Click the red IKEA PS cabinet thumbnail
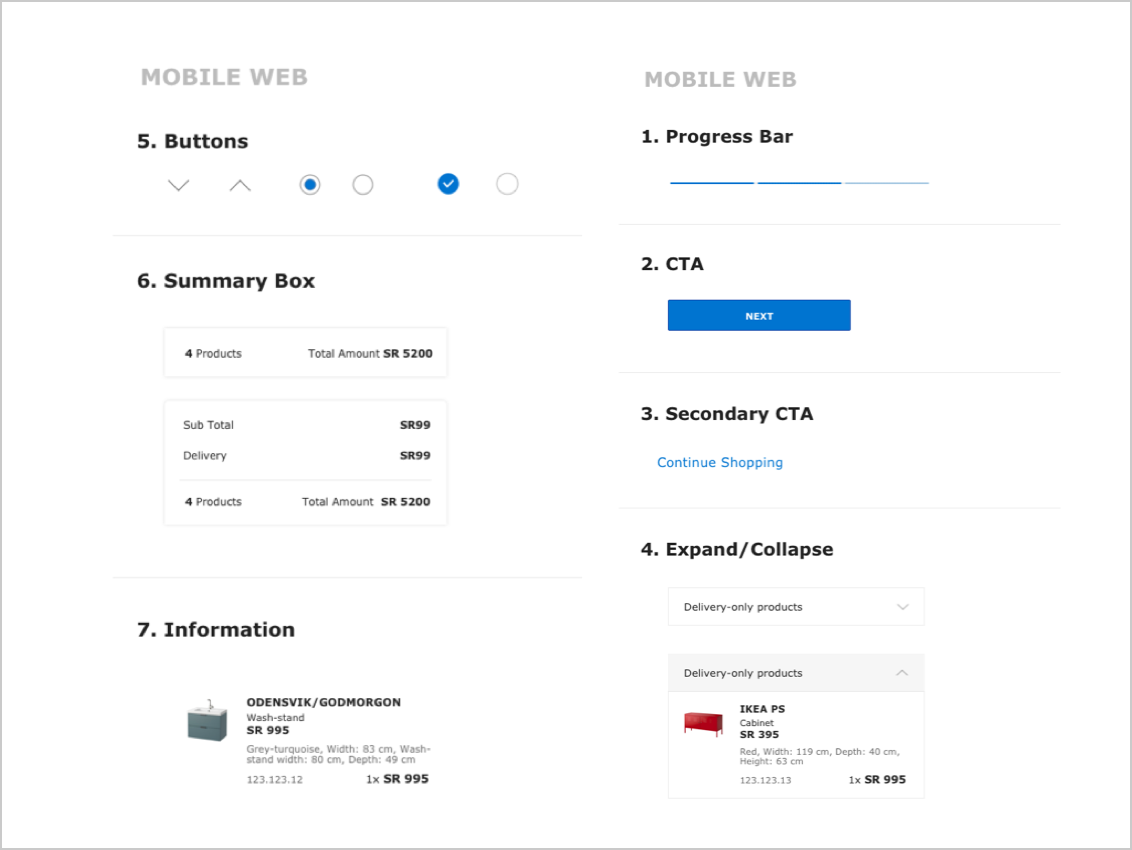This screenshot has height=850, width=1132. coord(703,725)
